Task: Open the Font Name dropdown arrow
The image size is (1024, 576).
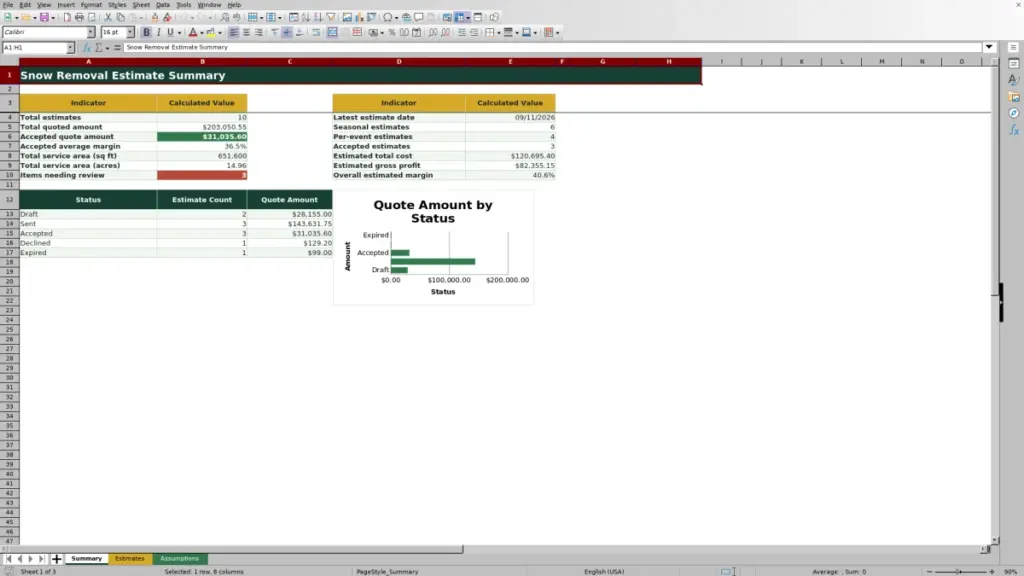Action: (91, 32)
